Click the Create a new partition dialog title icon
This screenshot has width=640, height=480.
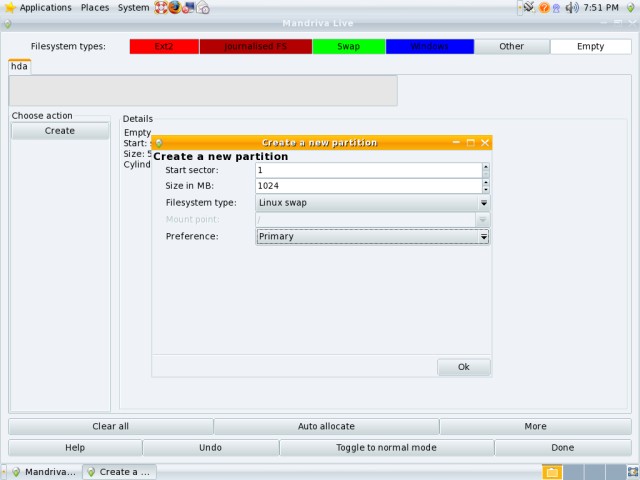point(159,143)
